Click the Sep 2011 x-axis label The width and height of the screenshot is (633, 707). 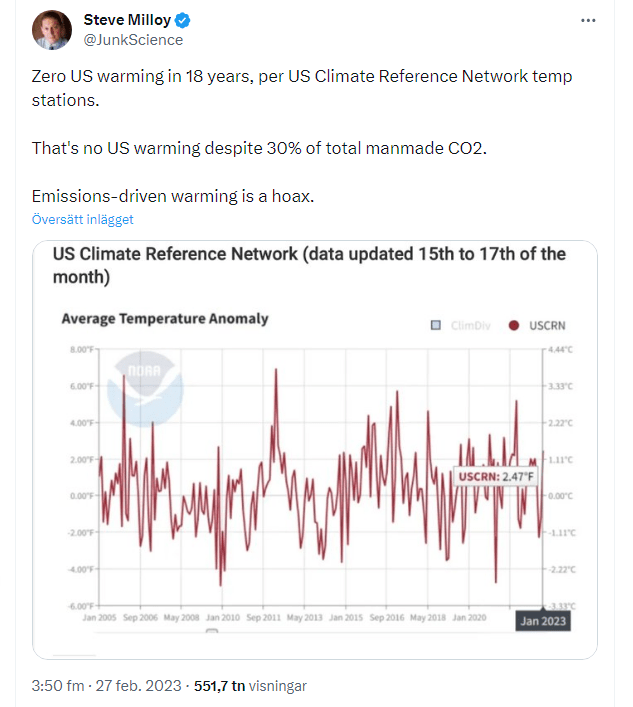[x=264, y=618]
